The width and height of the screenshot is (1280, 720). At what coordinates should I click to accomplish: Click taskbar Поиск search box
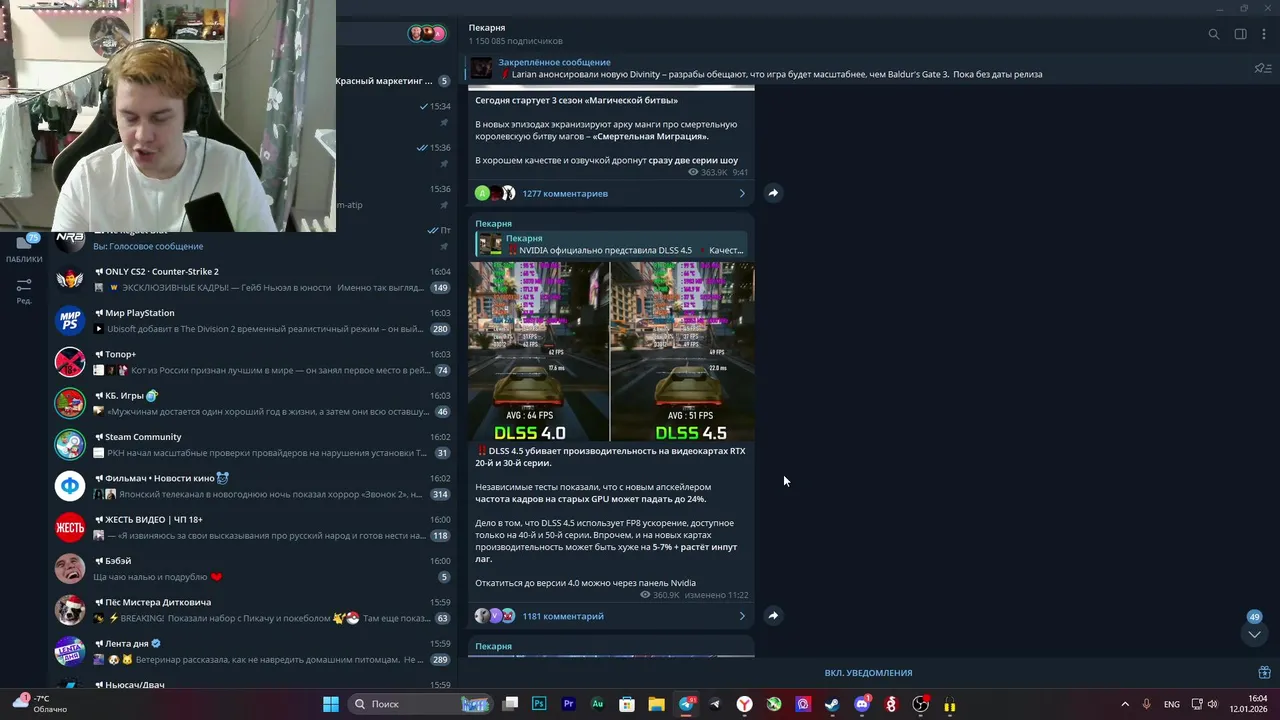(420, 704)
